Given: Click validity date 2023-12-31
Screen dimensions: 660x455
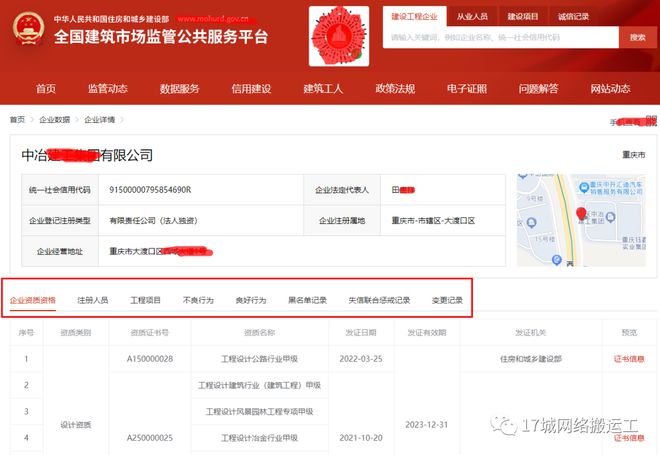Looking at the screenshot, I should [426, 425].
